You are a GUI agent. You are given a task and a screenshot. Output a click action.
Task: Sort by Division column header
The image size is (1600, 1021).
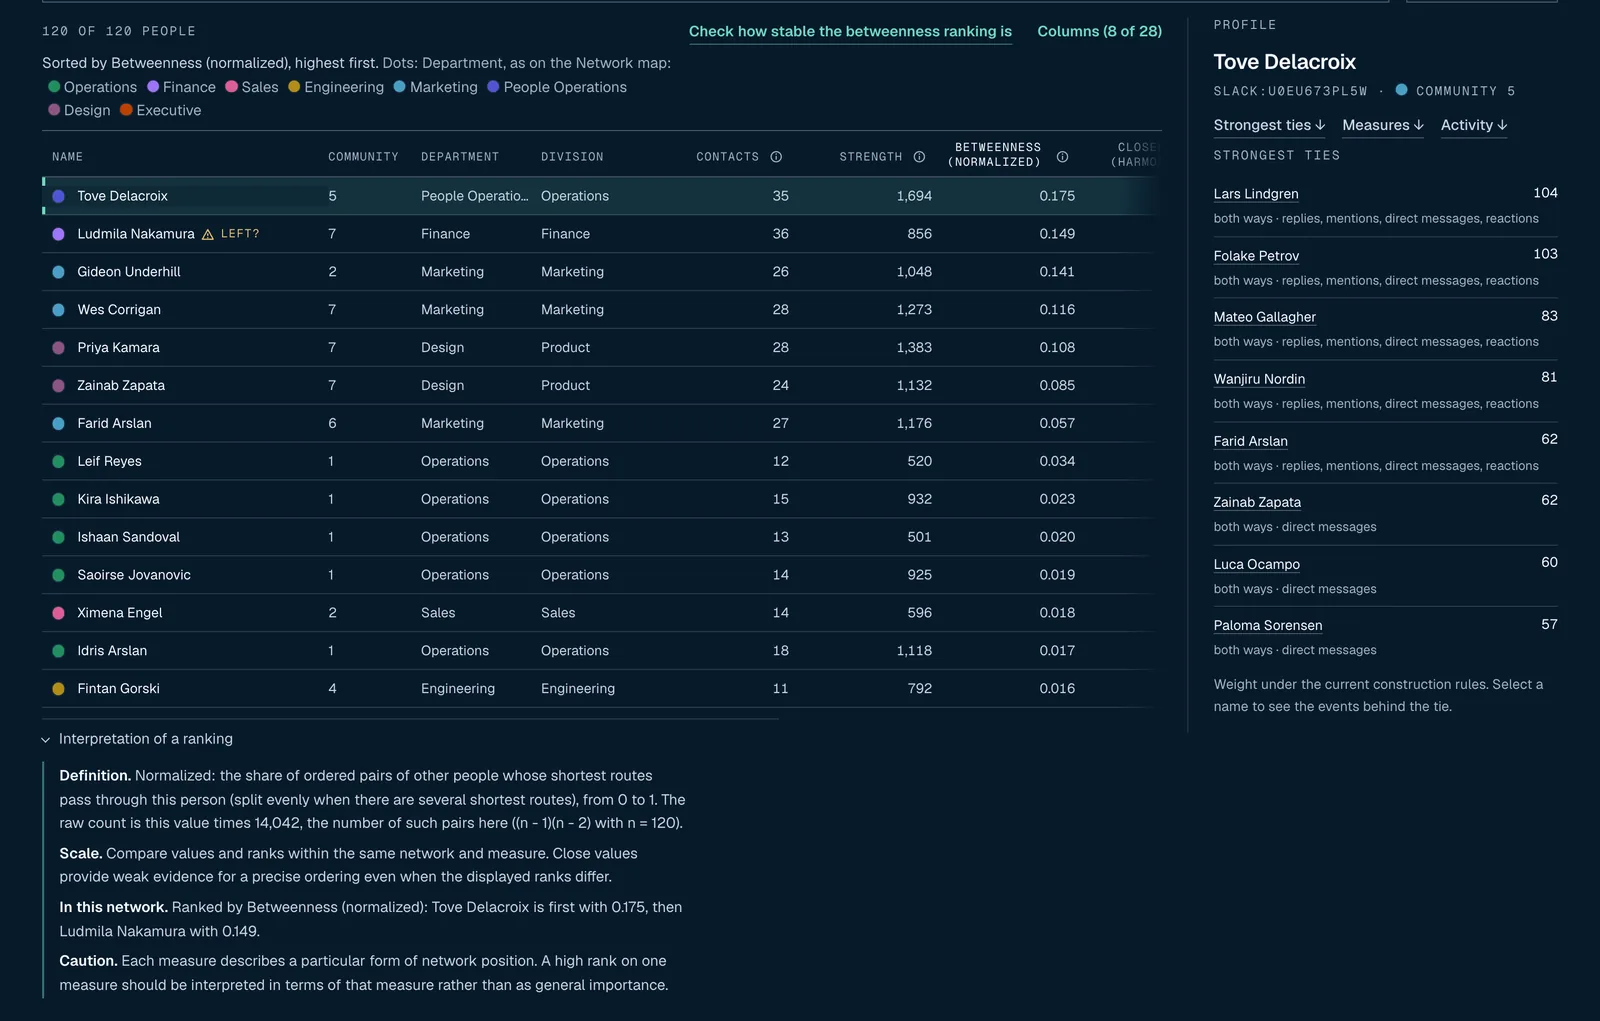(572, 157)
